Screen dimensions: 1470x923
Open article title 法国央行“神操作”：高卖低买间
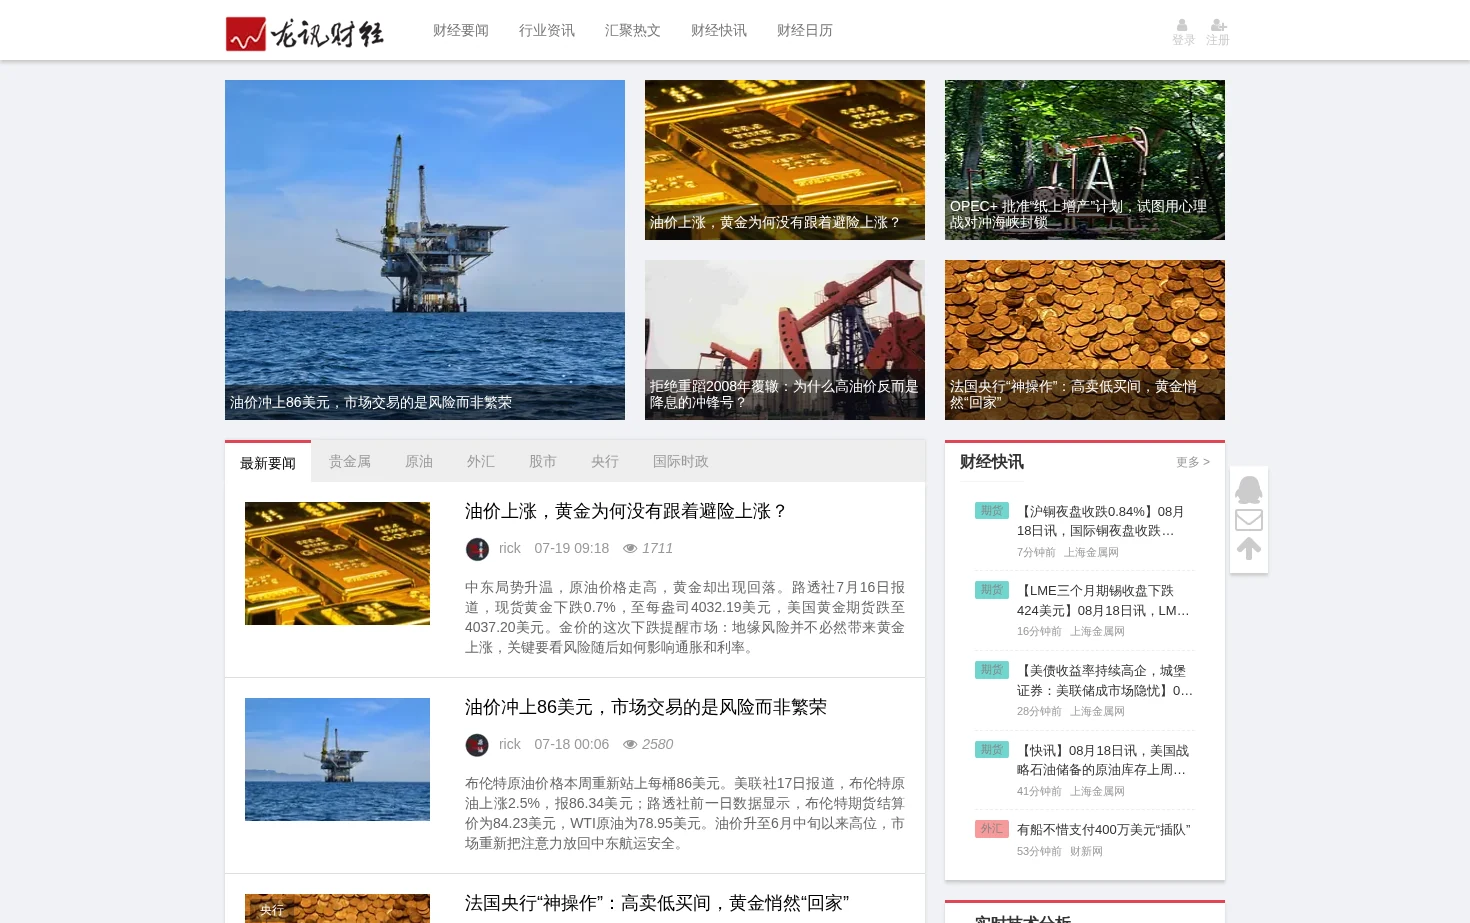point(657,903)
